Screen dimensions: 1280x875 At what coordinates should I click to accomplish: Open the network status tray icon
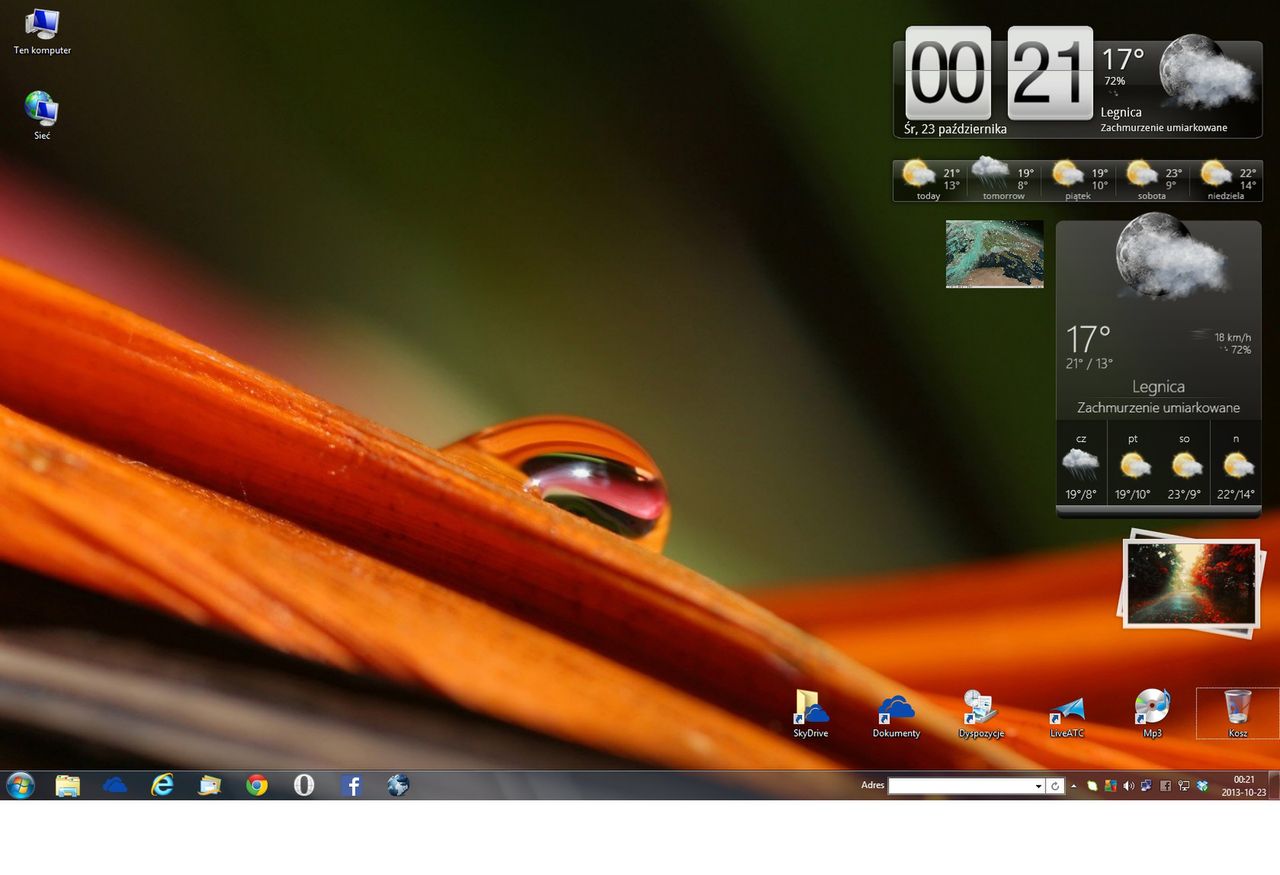coord(1183,786)
